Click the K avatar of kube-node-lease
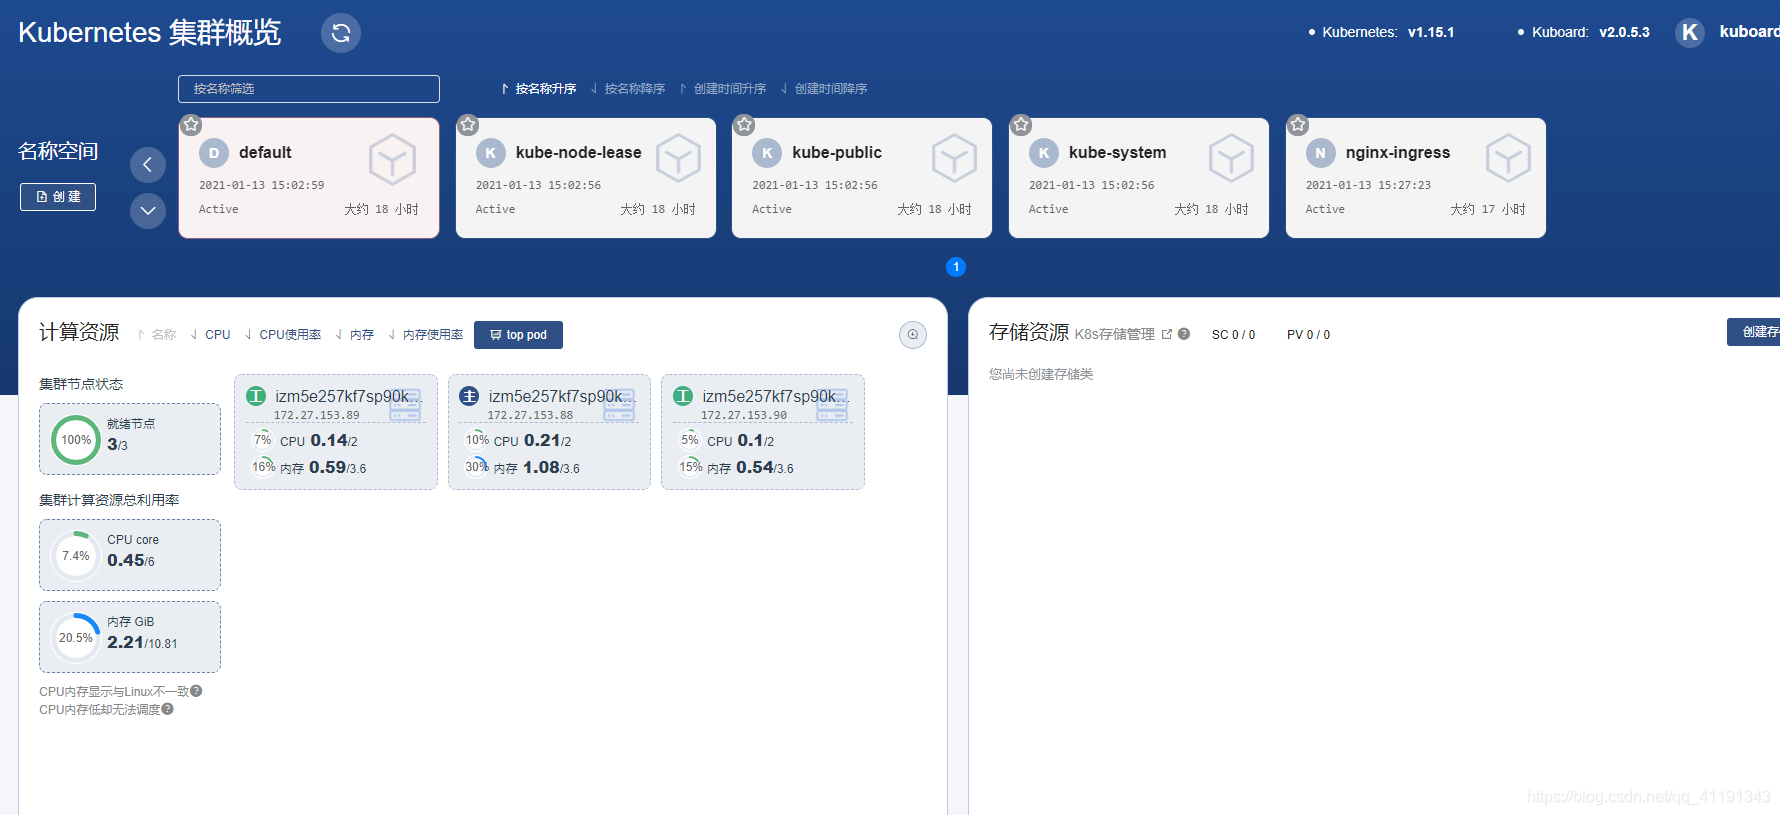Image resolution: width=1780 pixels, height=815 pixels. tap(490, 153)
